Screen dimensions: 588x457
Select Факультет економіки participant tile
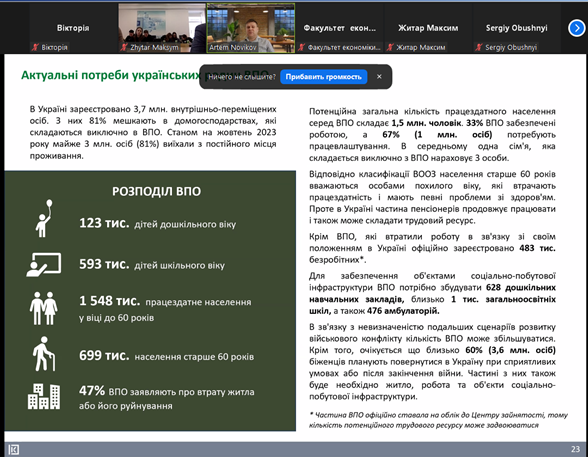(339, 28)
